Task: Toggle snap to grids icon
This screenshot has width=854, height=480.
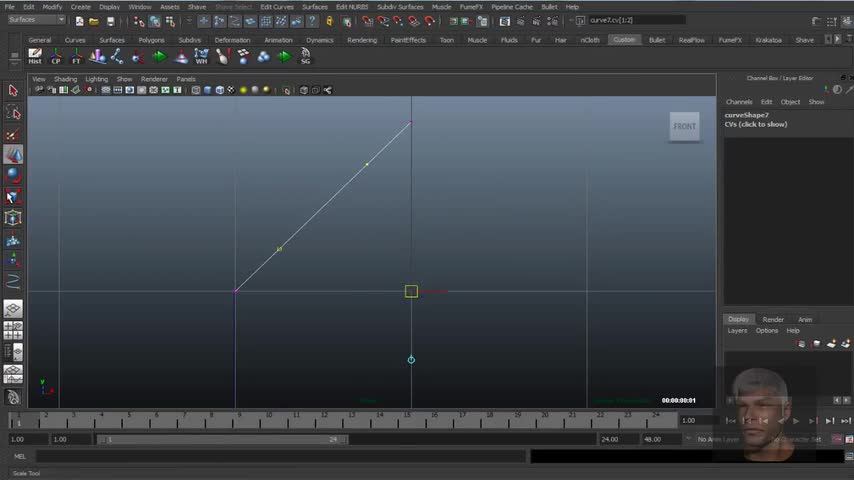Action: (368, 21)
